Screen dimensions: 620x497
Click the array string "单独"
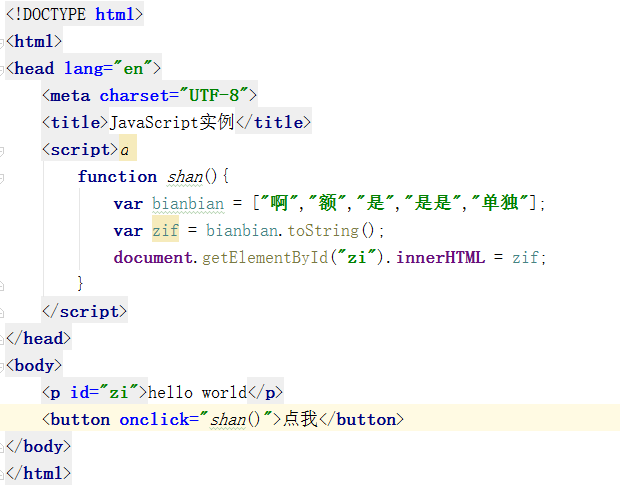(500, 203)
